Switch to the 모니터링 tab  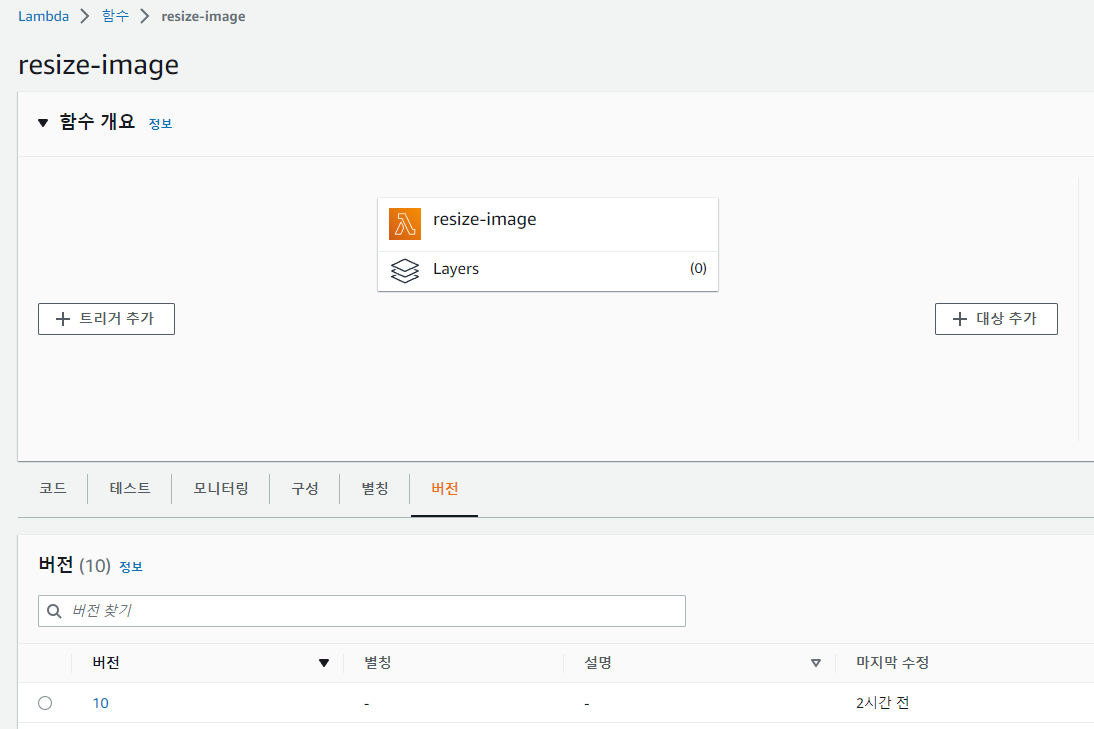tap(220, 488)
